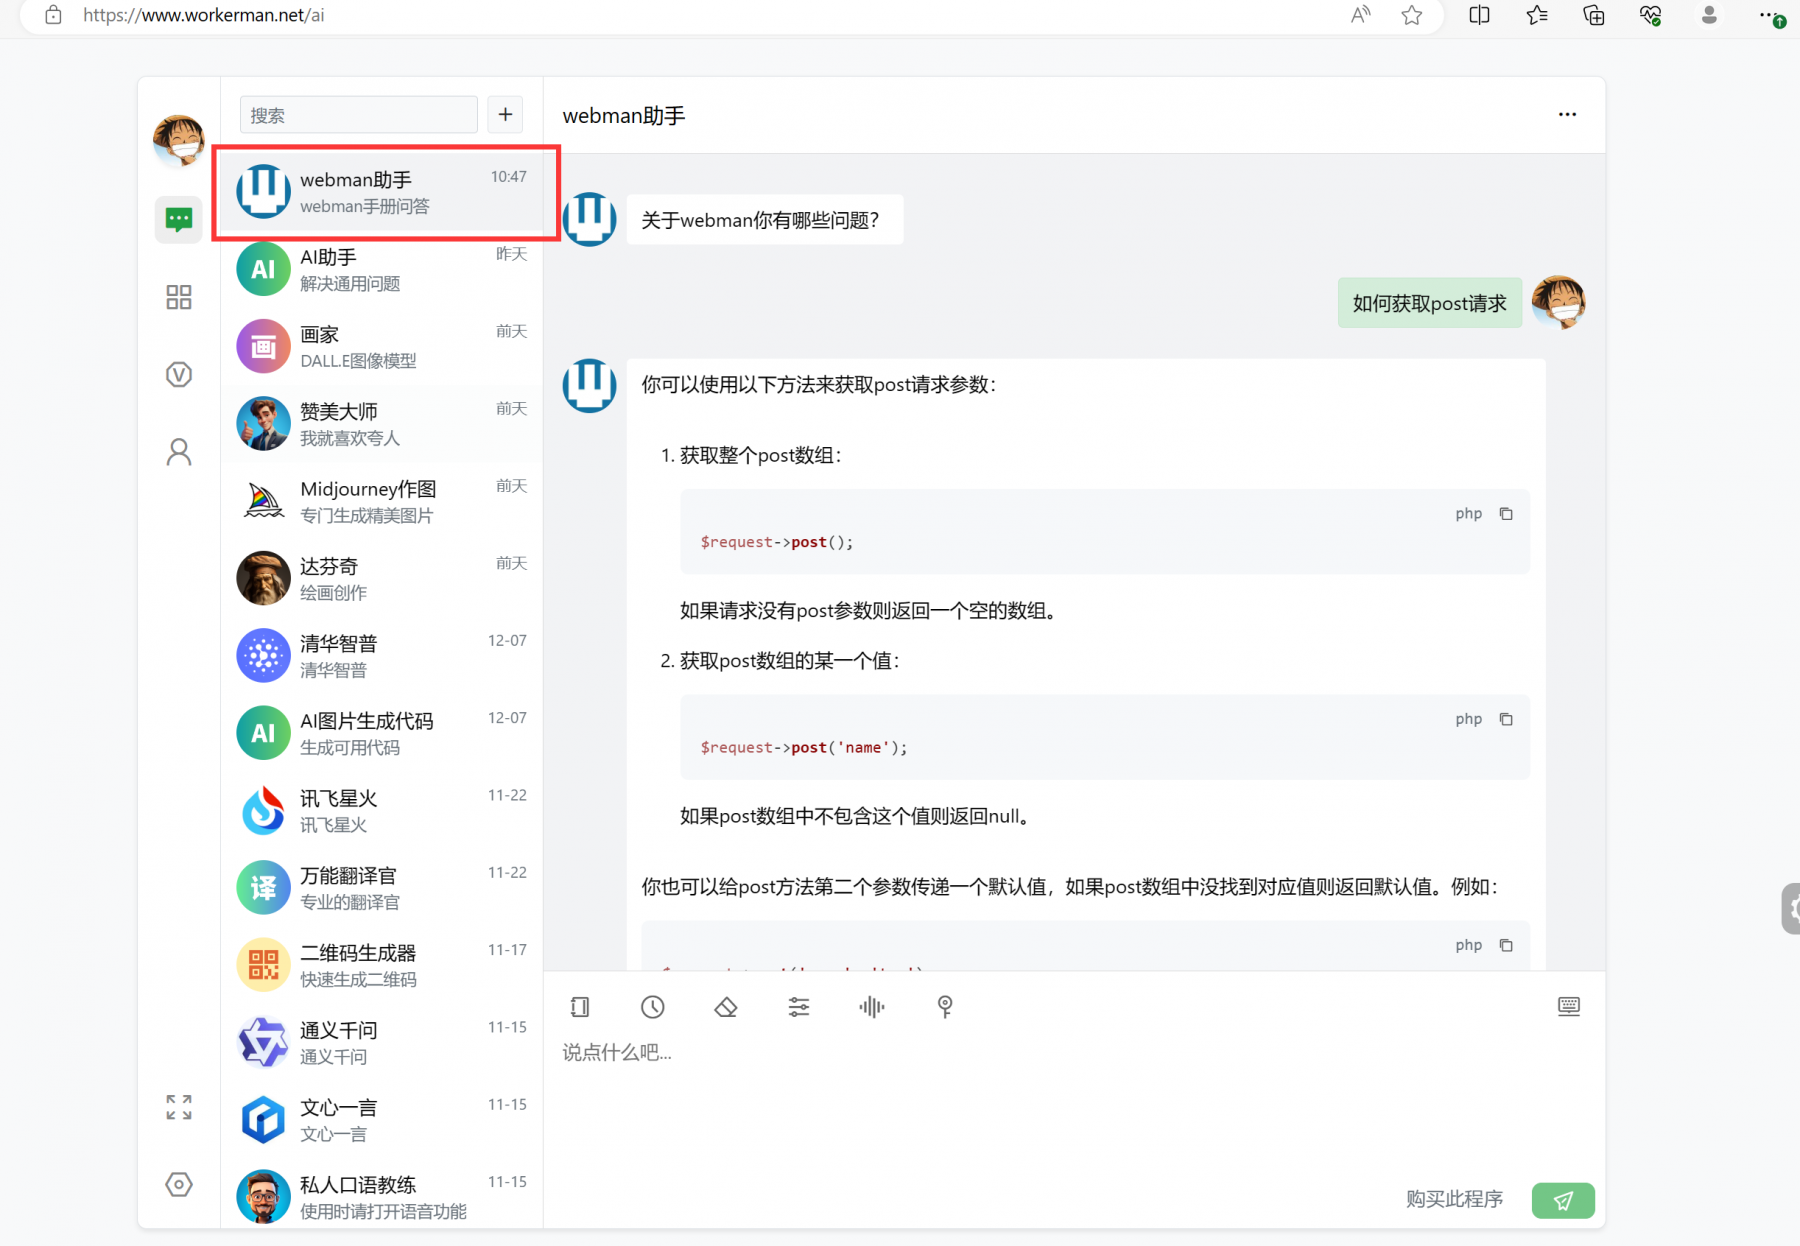Toggle fullscreen expand icon in sidebar
Screen dimensions: 1800x1246
tap(179, 1107)
